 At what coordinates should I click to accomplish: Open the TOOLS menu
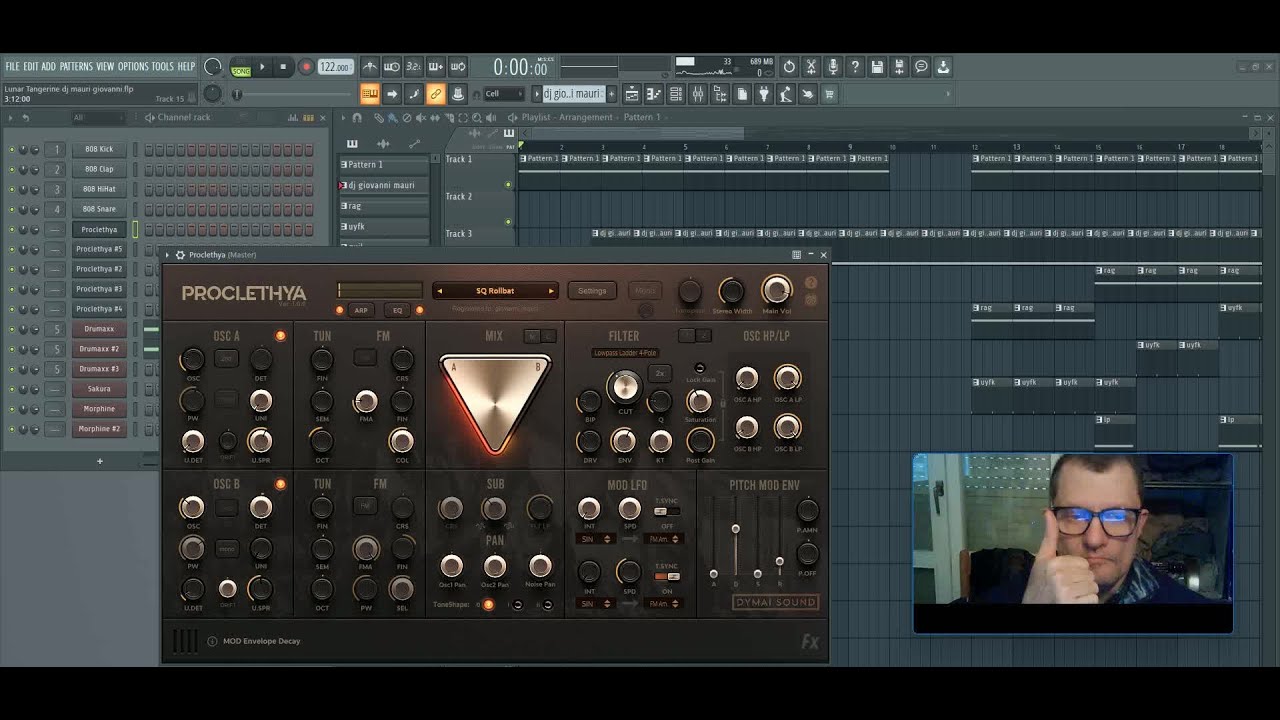point(163,67)
